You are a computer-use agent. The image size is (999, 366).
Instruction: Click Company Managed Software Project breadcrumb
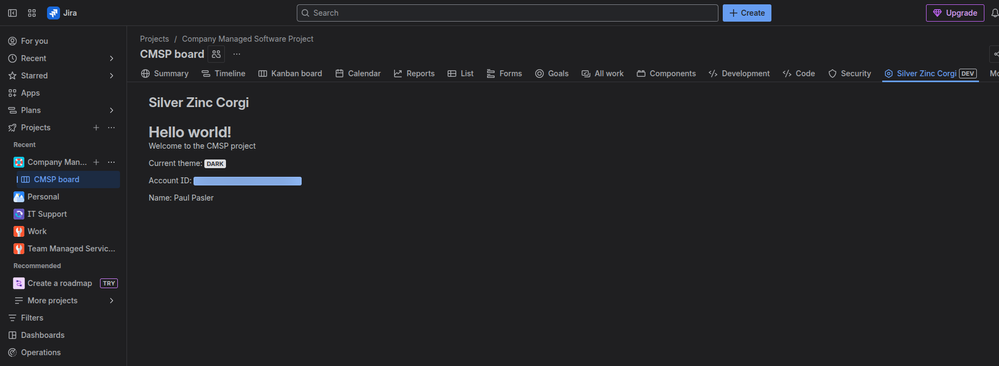pyautogui.click(x=248, y=39)
